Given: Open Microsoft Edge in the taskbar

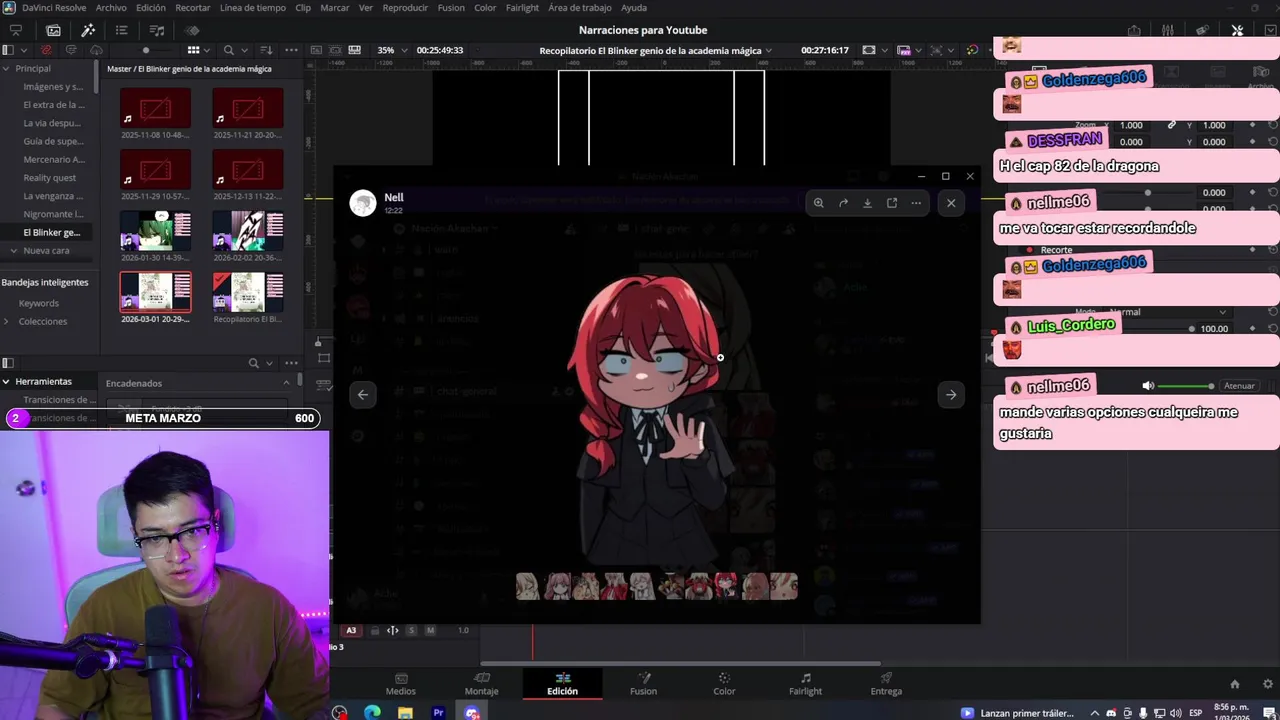Looking at the screenshot, I should 372,713.
